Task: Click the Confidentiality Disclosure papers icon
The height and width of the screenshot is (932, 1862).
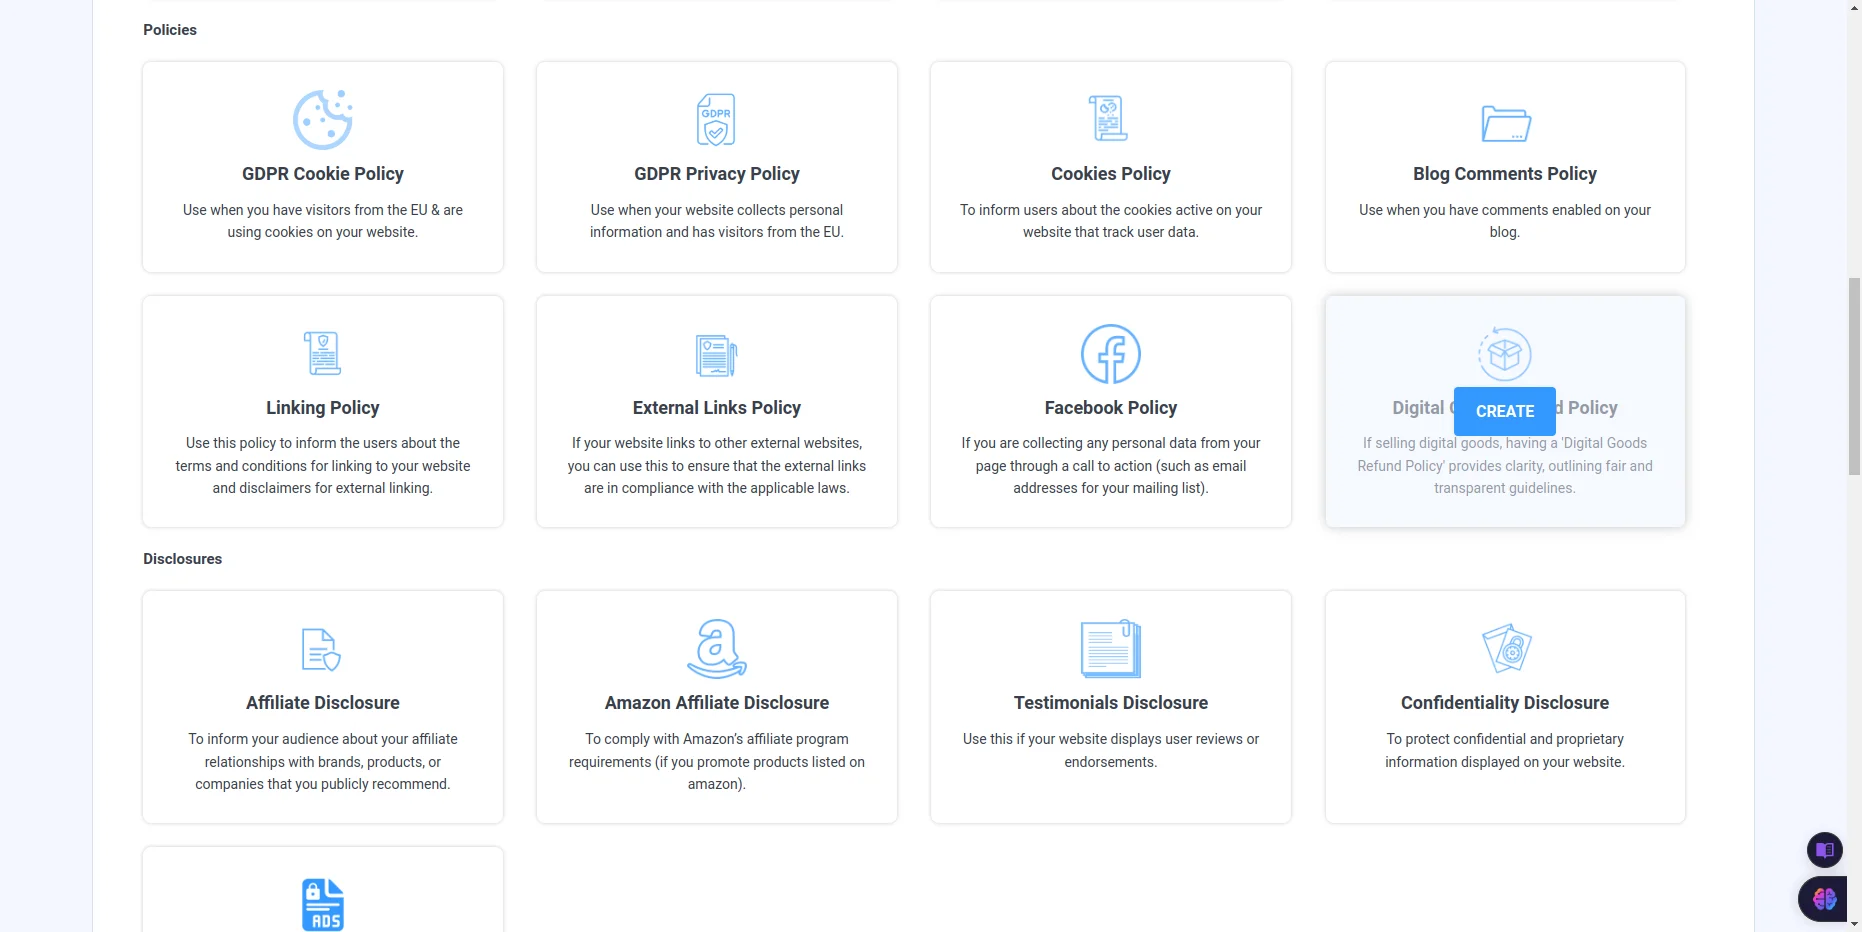Action: click(1507, 649)
